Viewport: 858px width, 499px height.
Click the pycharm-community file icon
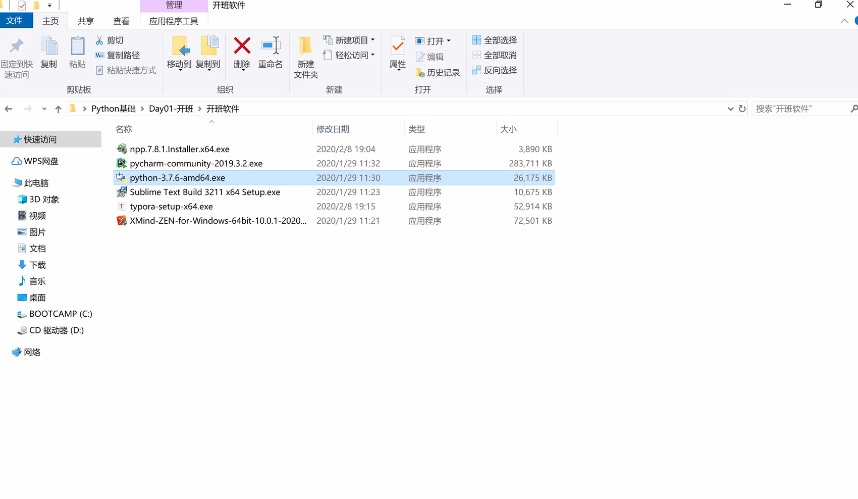pyautogui.click(x=121, y=163)
